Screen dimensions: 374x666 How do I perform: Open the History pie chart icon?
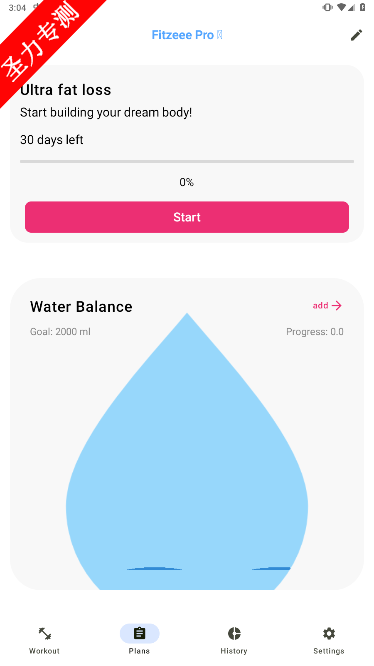tap(234, 634)
